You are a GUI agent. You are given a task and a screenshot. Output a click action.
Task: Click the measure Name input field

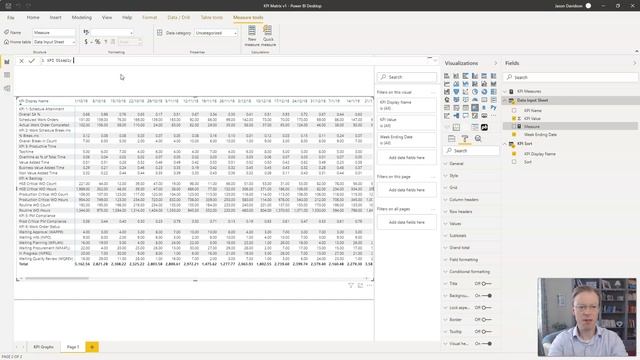point(54,32)
